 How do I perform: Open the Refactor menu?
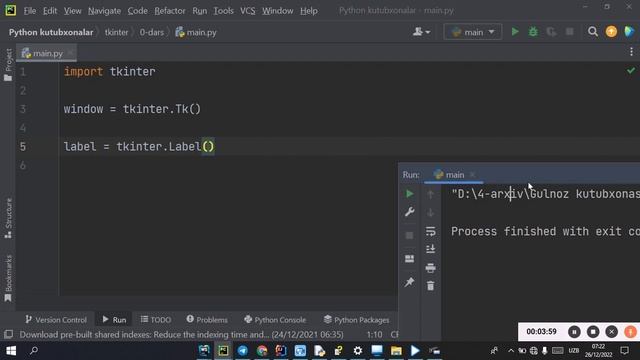pyautogui.click(x=170, y=11)
